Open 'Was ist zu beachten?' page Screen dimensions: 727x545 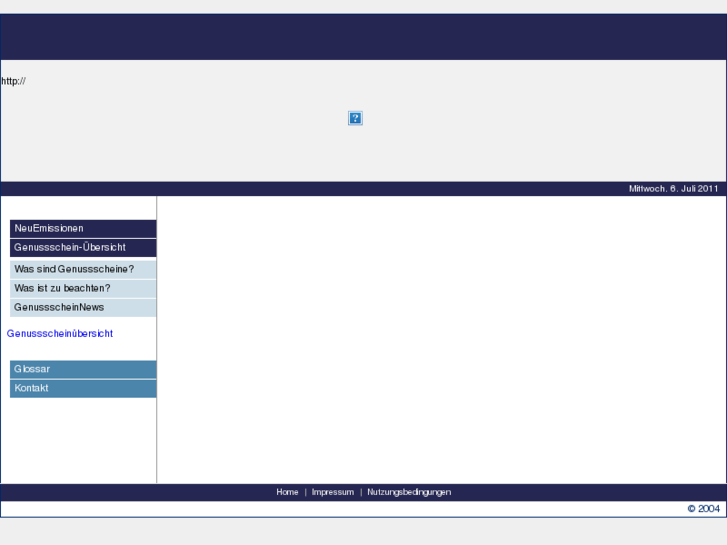83,289
